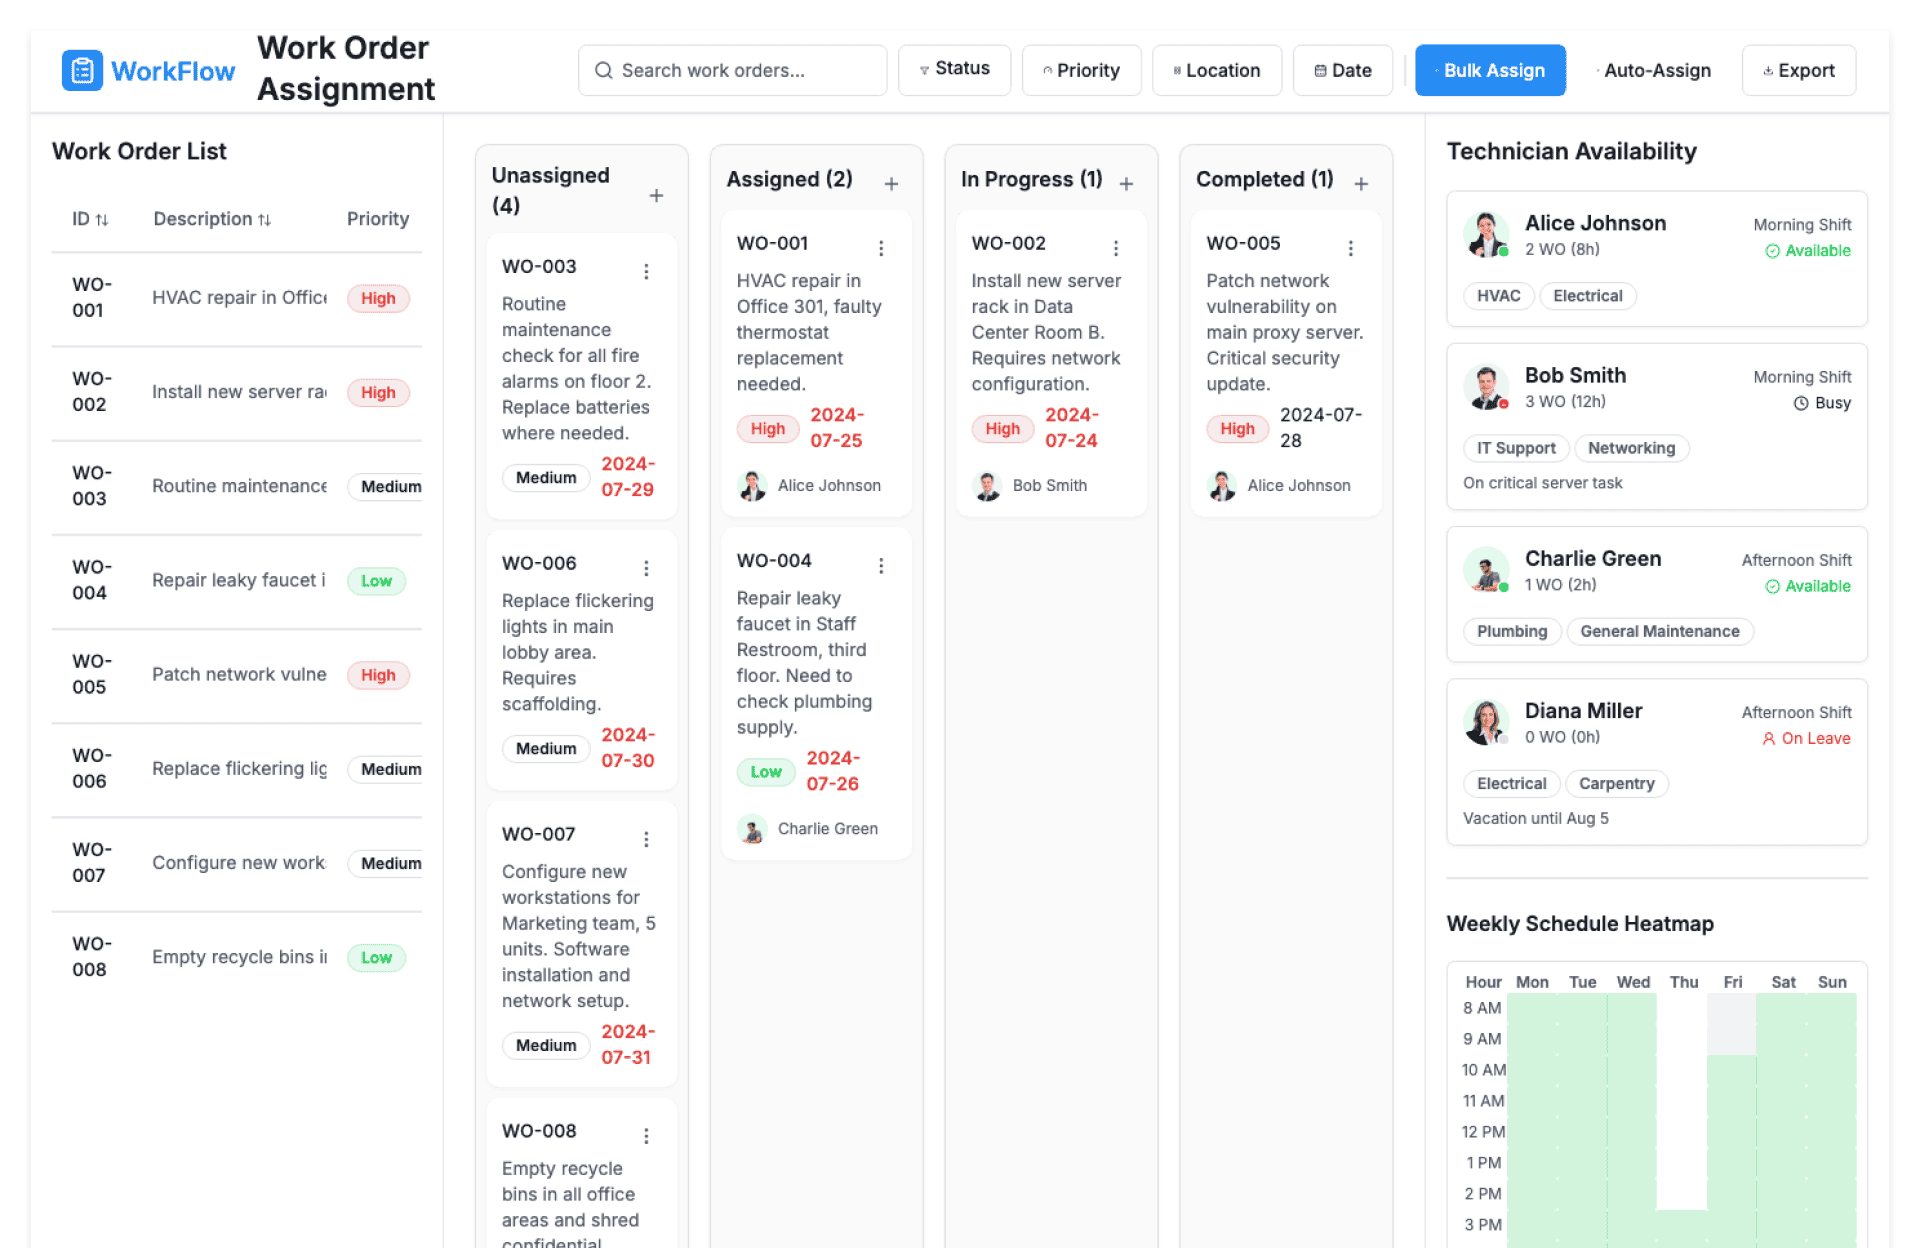Viewport: 1920px width, 1248px height.
Task: Open the Status filter dropdown
Action: point(954,69)
